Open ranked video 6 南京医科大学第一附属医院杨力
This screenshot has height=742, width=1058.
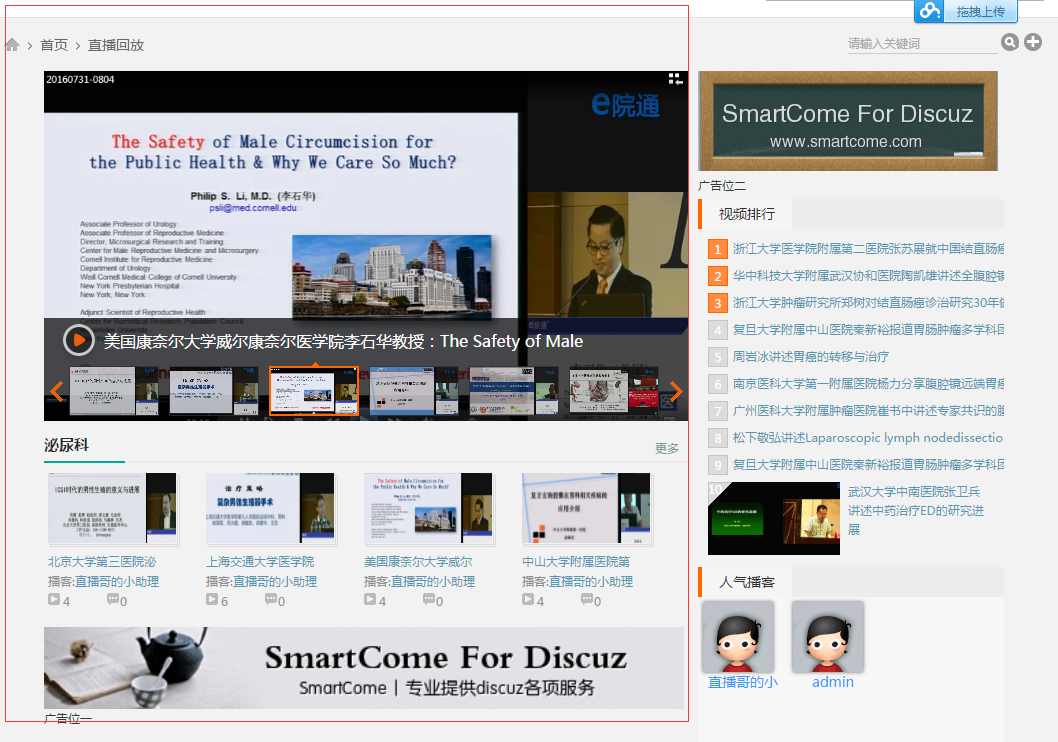(868, 384)
